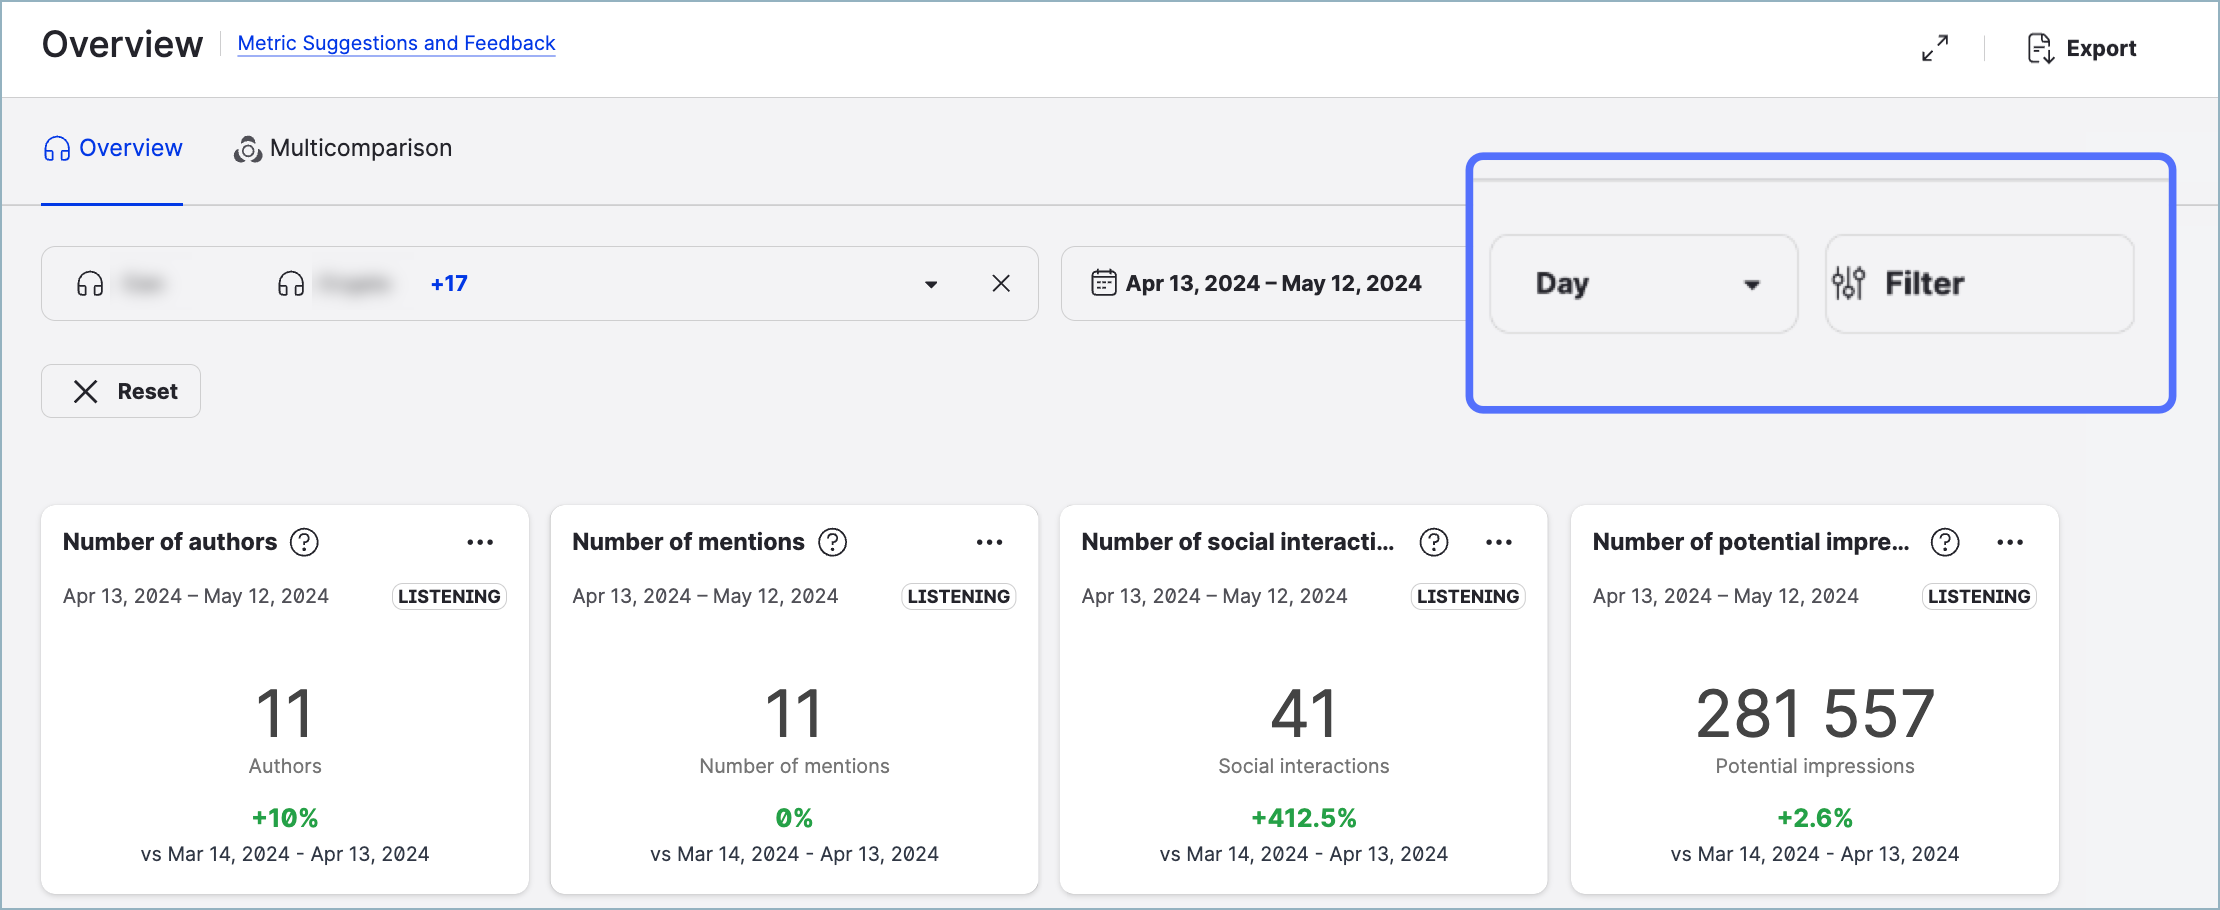Clear selected queries with the X icon

tap(1001, 284)
